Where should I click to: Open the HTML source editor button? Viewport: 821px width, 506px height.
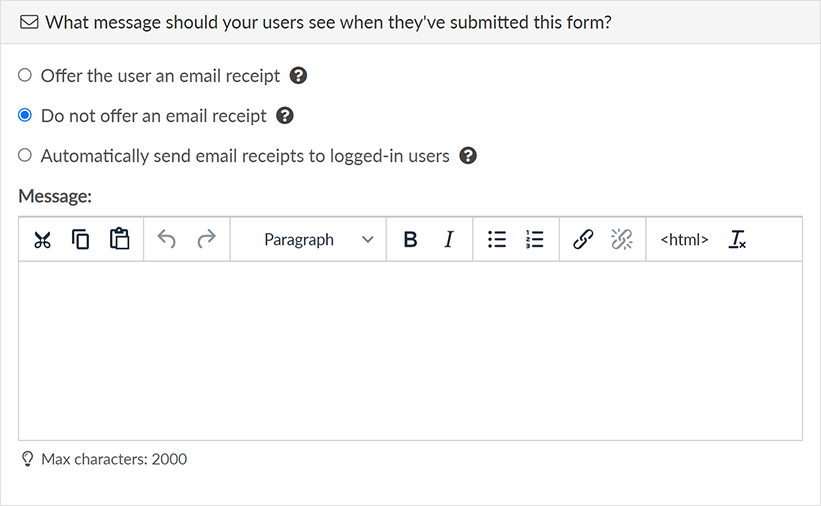point(684,240)
